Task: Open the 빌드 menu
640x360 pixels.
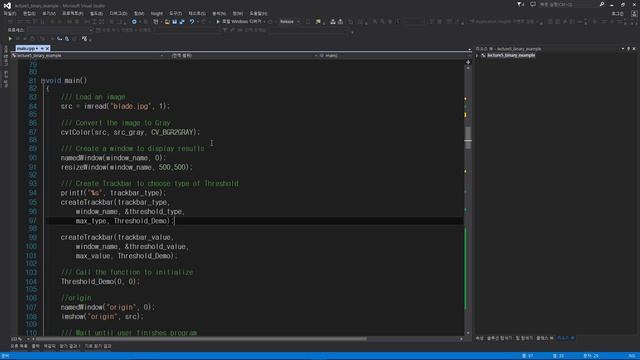Action: [96, 13]
